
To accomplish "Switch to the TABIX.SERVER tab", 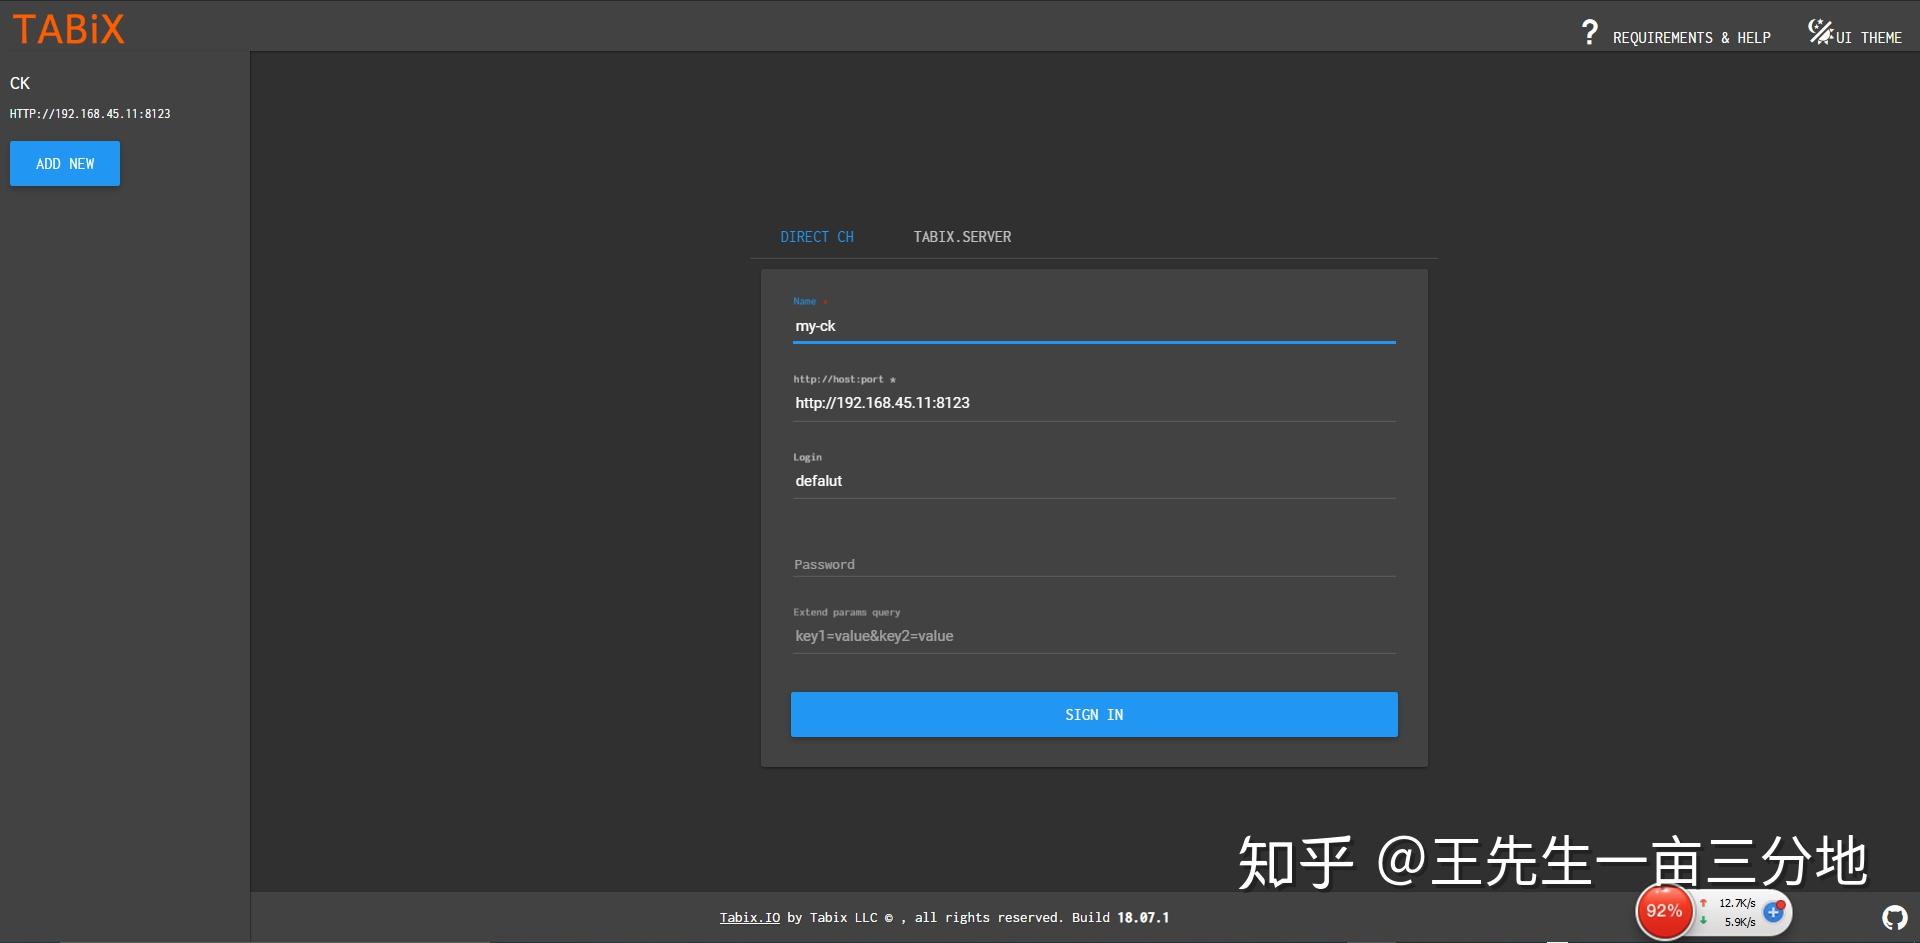I will [962, 237].
